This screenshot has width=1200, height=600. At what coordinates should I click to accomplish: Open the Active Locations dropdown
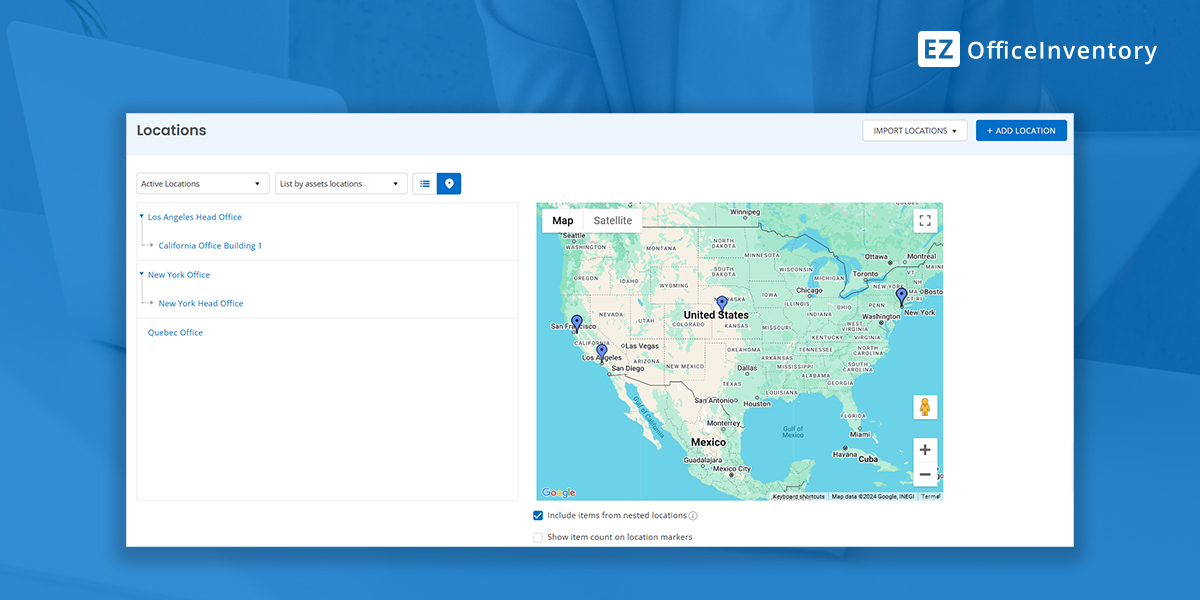point(202,184)
